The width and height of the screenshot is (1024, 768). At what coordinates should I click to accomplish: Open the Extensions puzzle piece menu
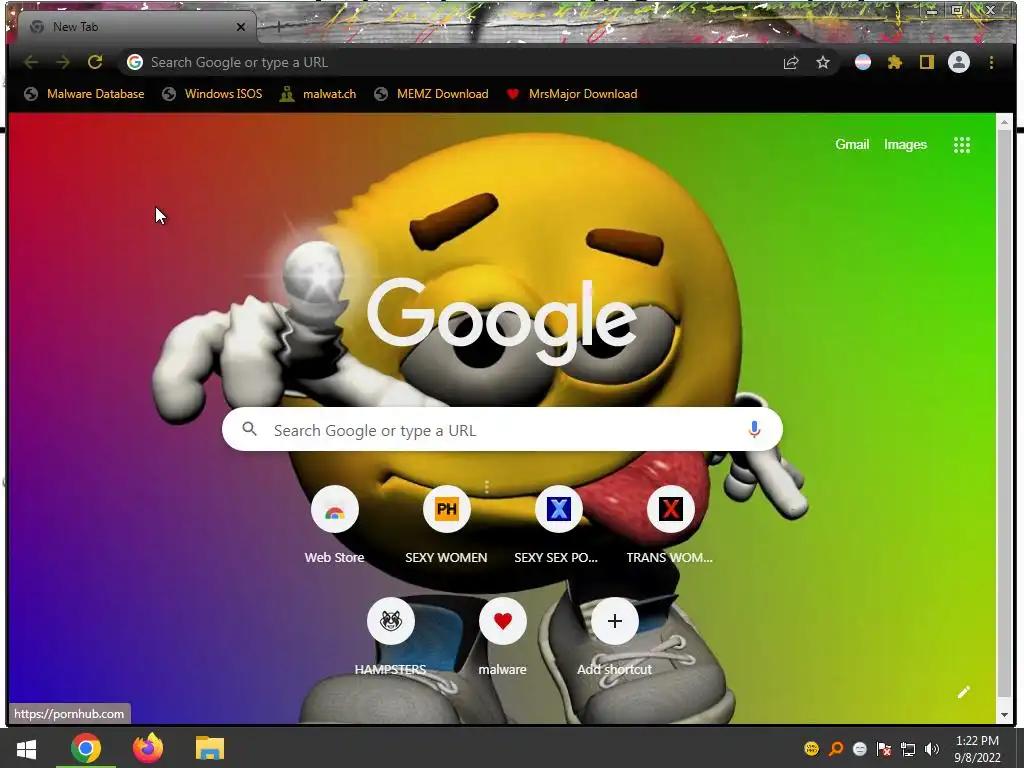click(x=895, y=62)
